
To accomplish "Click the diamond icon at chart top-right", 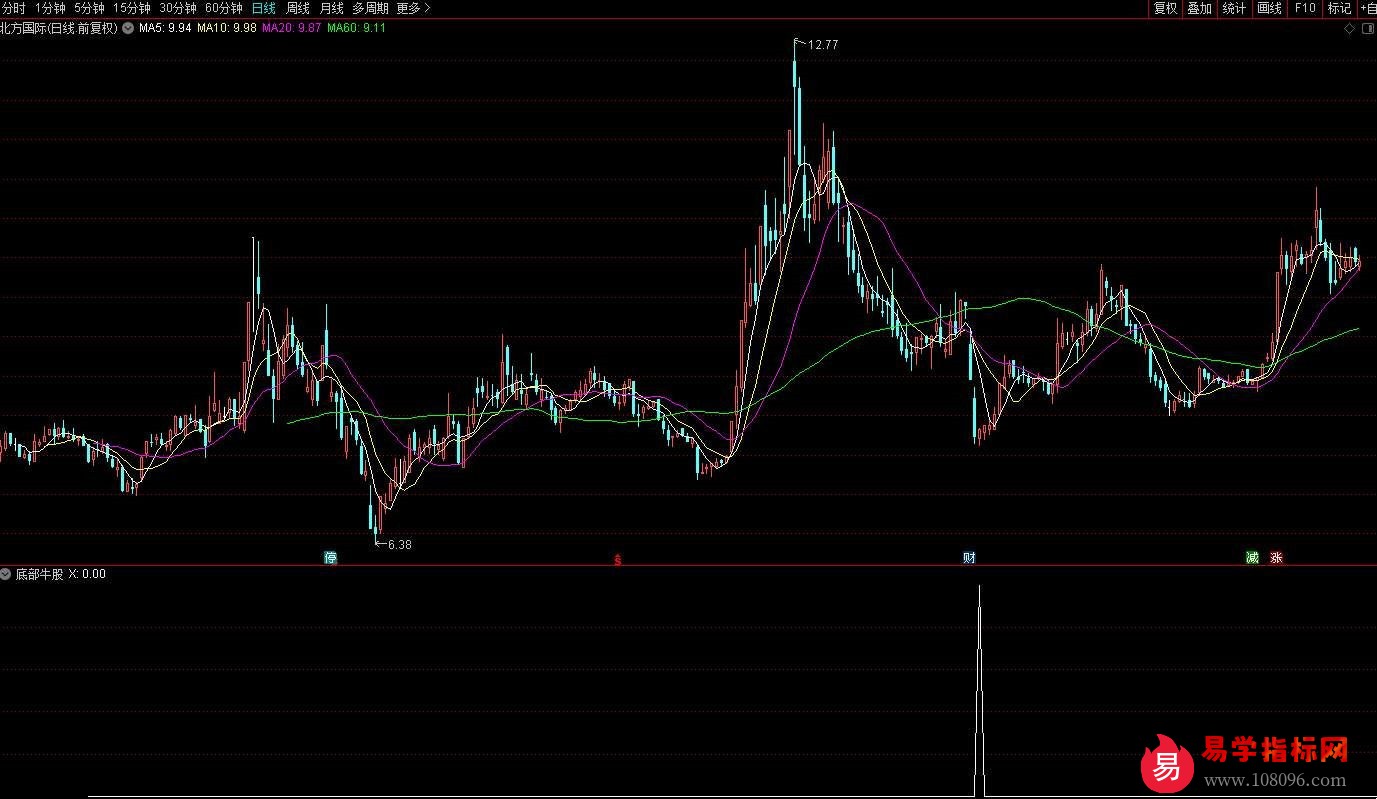I will pos(1349,30).
